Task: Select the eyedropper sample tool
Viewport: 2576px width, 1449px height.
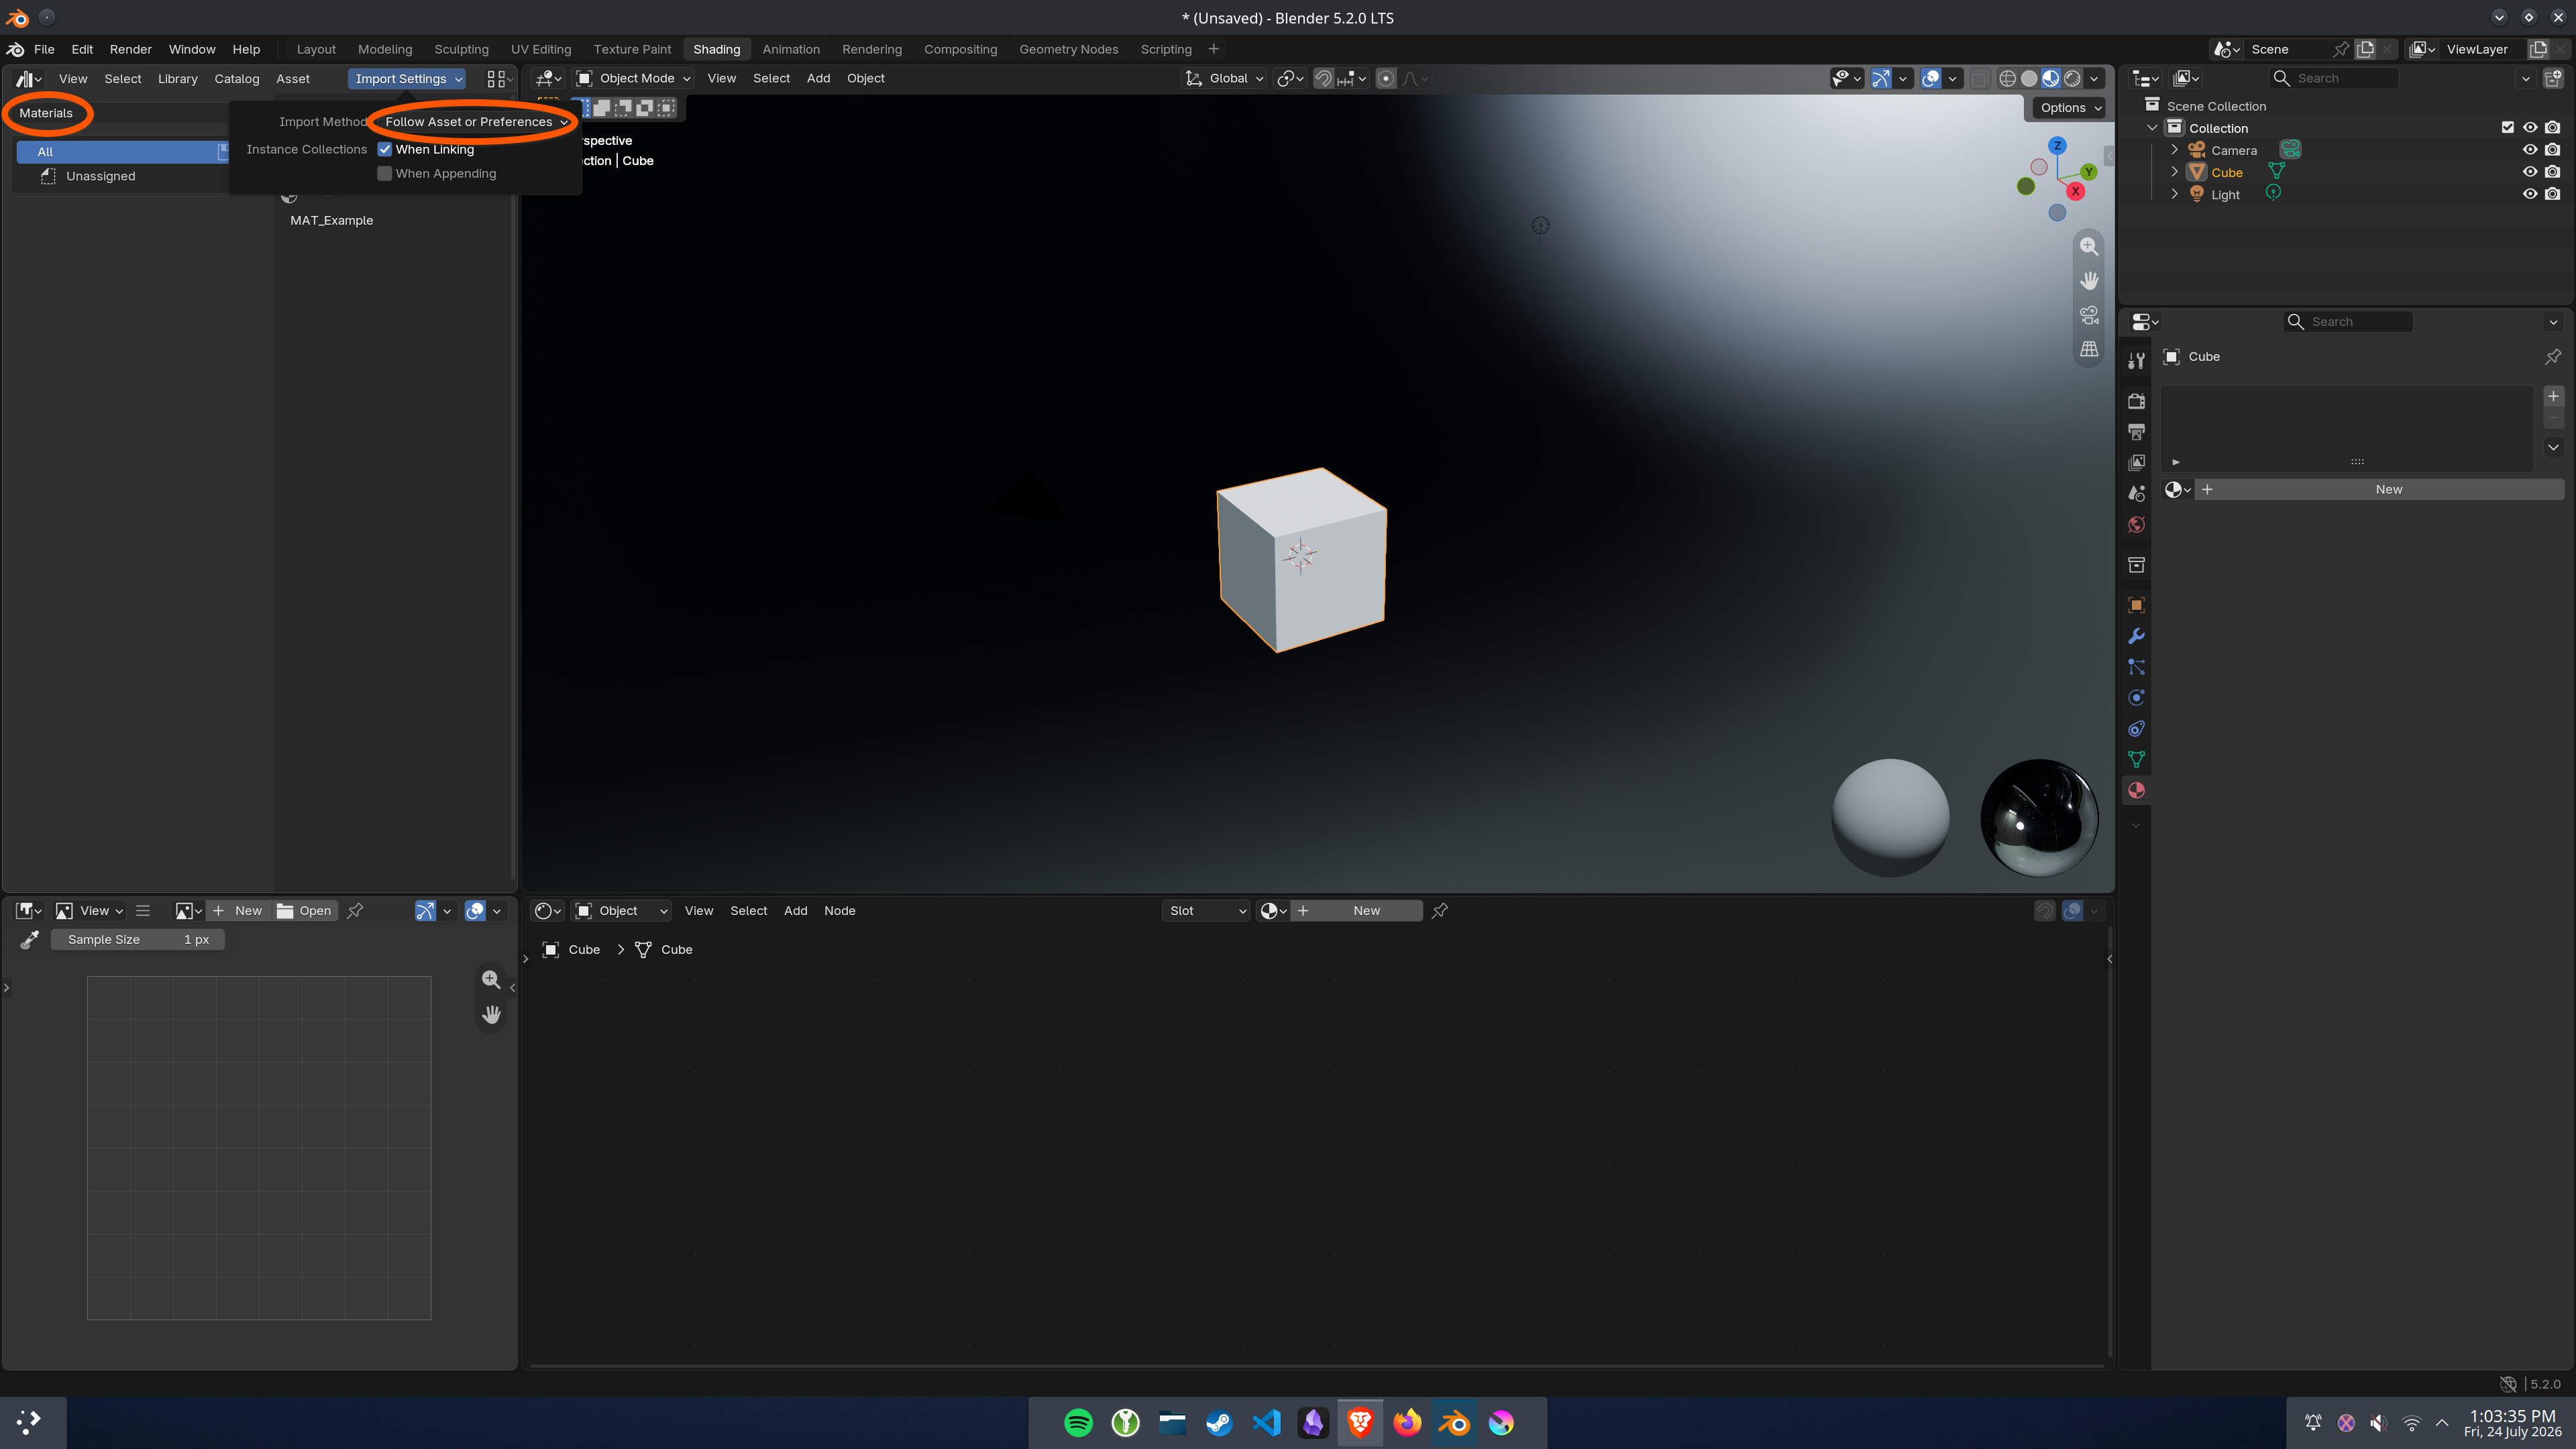Action: [29, 939]
